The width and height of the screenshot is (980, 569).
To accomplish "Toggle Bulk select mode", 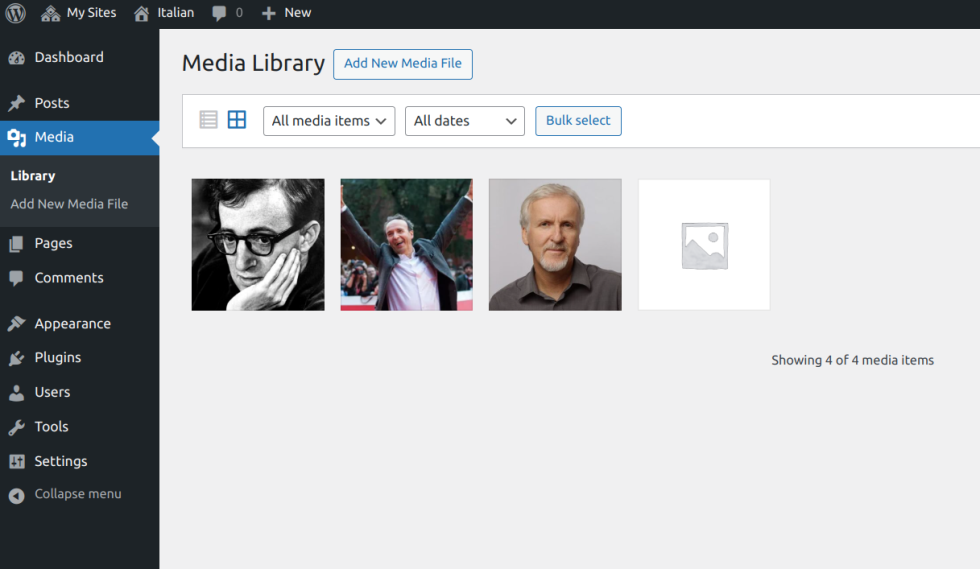I will (x=578, y=121).
